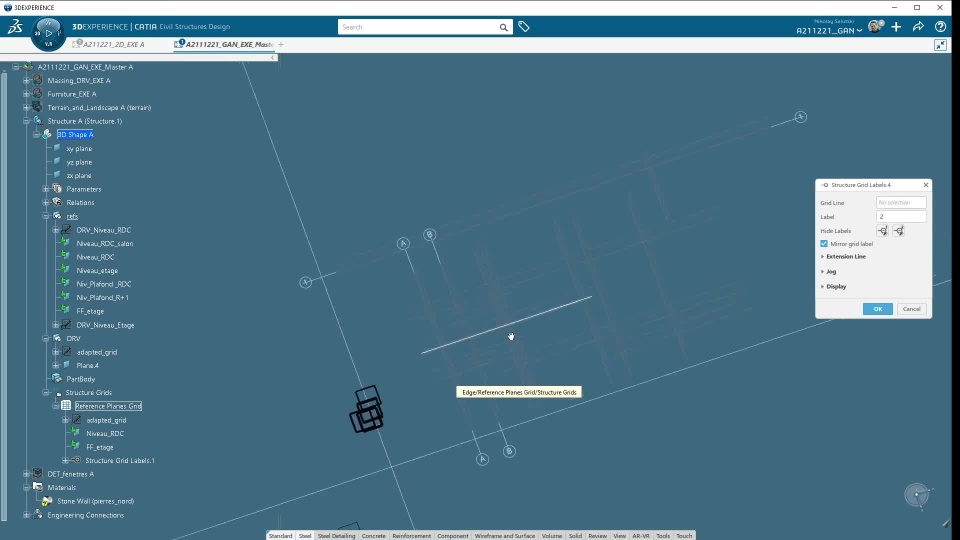Uncheck Mirror grid label checkbox
The height and width of the screenshot is (540, 960).
click(x=824, y=244)
